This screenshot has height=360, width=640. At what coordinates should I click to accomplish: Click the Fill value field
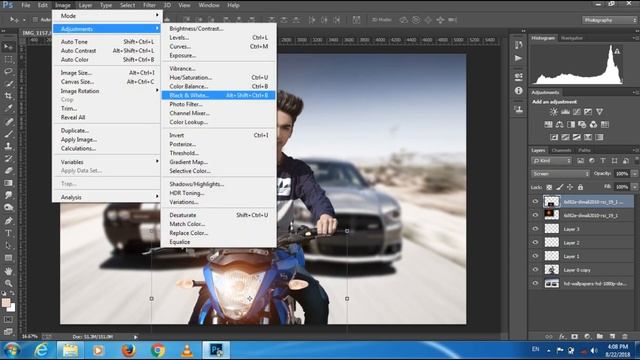click(622, 187)
